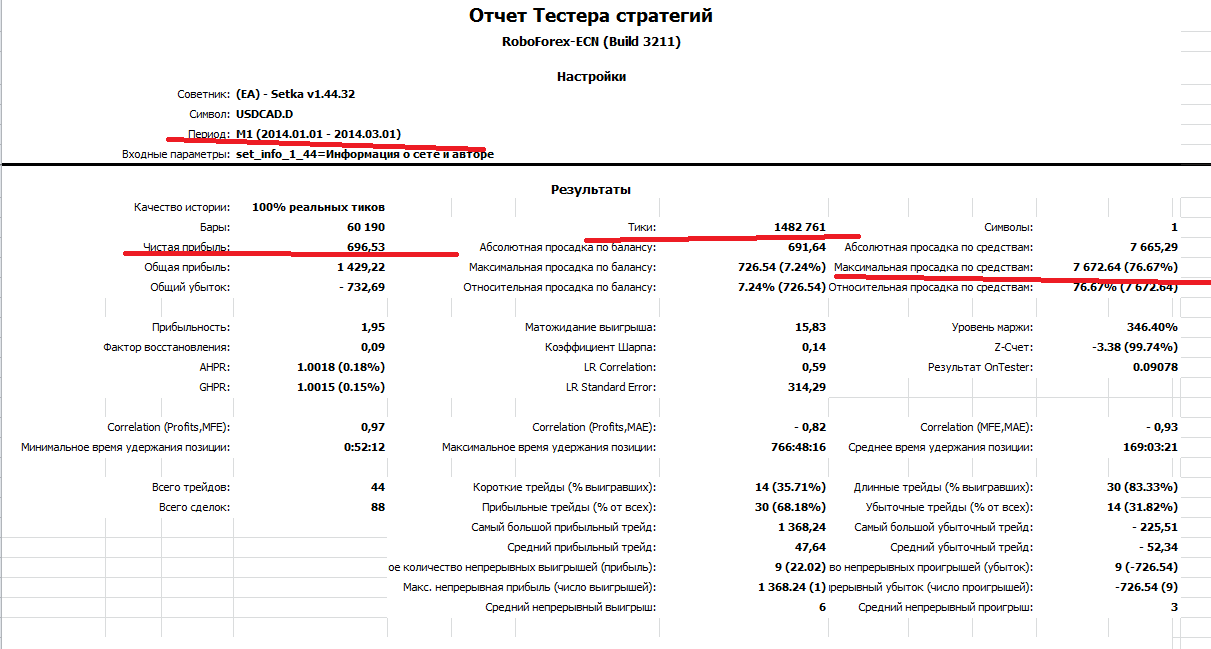Select the "Correlation (Profits,MFE):" label
Viewport: 1211px width, 649px height.
(169, 427)
